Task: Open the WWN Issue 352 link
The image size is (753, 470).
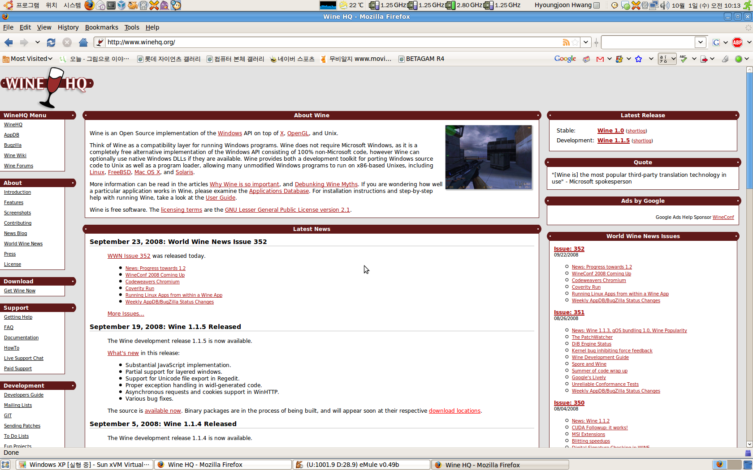Action: pyautogui.click(x=129, y=256)
